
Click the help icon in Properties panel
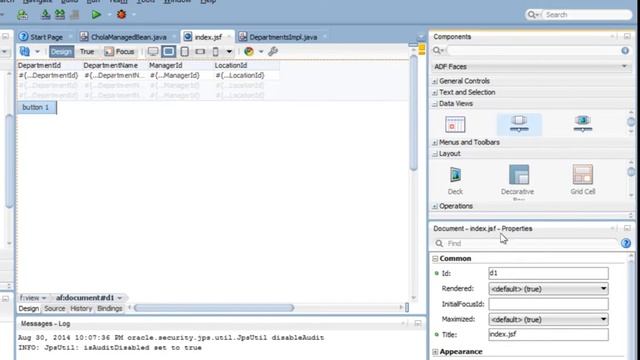(626, 243)
